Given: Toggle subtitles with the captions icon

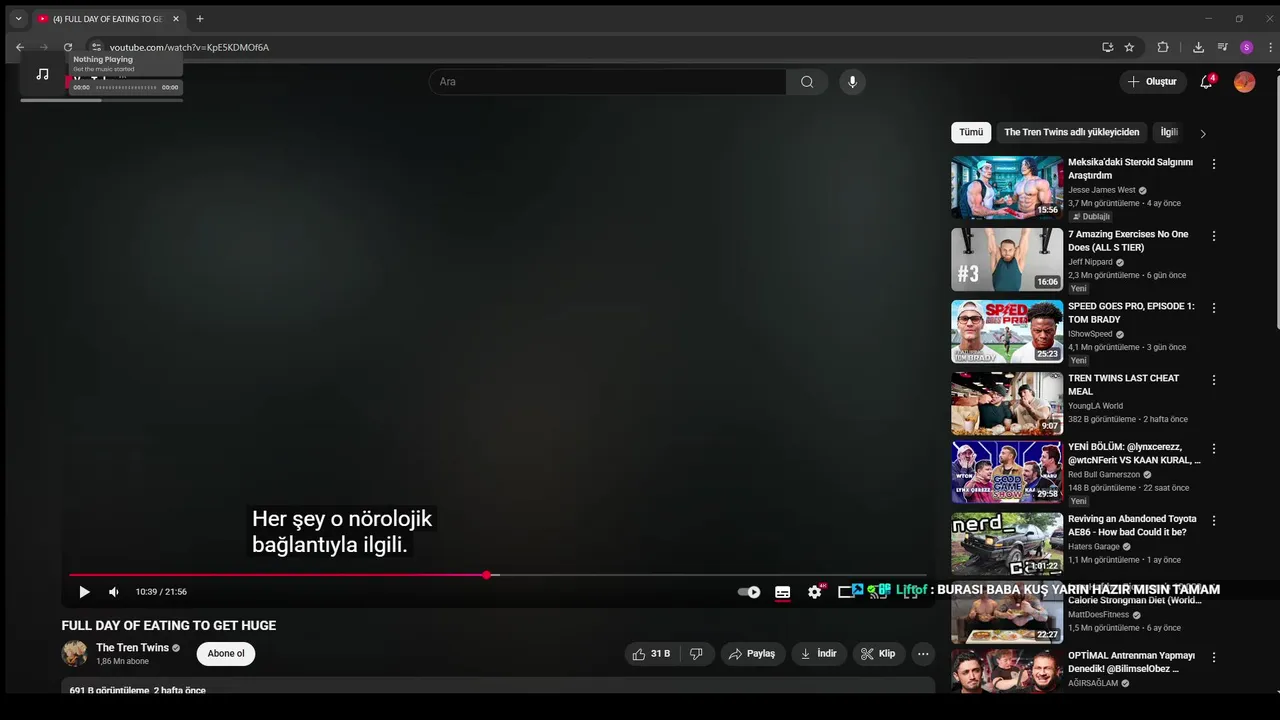Looking at the screenshot, I should pos(783,592).
